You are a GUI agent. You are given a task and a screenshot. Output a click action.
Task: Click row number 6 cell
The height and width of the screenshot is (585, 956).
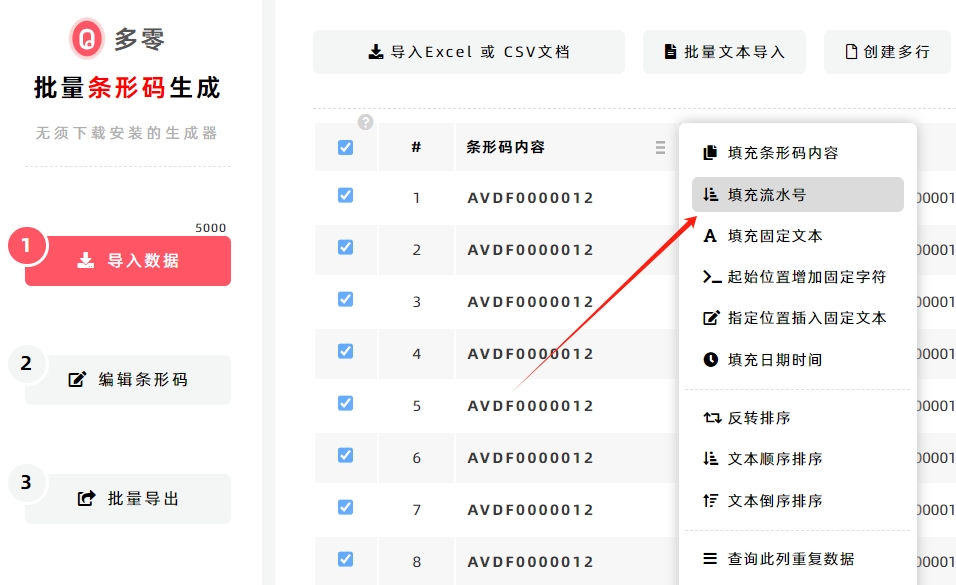[416, 458]
